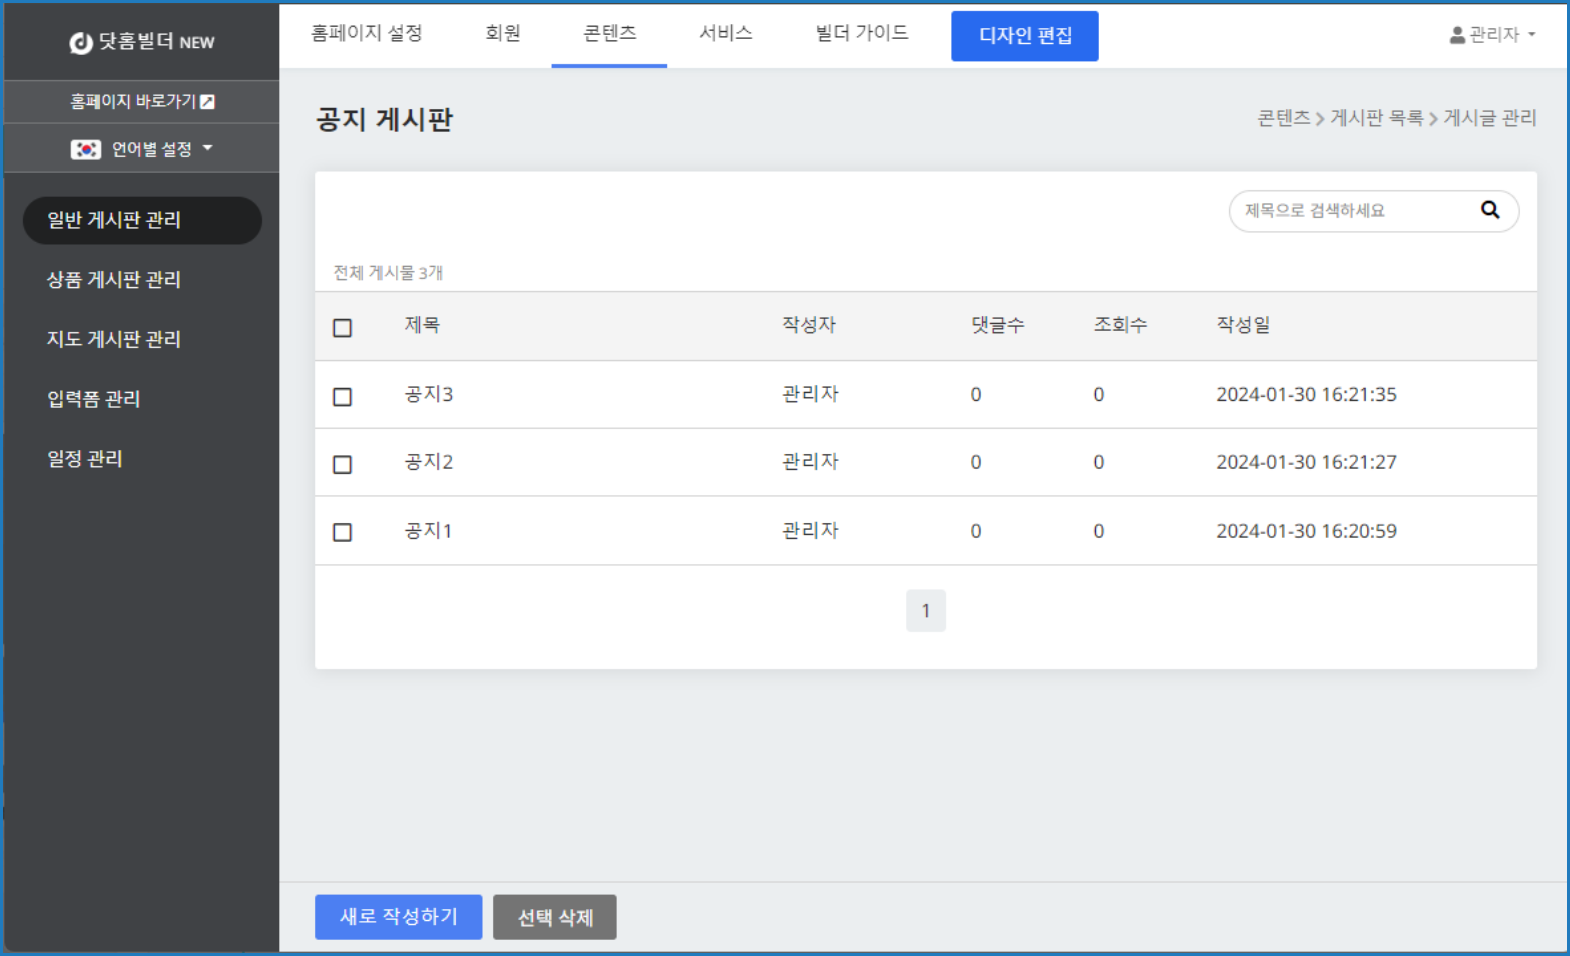Expand the 언어별 설정 language dropdown

208,148
